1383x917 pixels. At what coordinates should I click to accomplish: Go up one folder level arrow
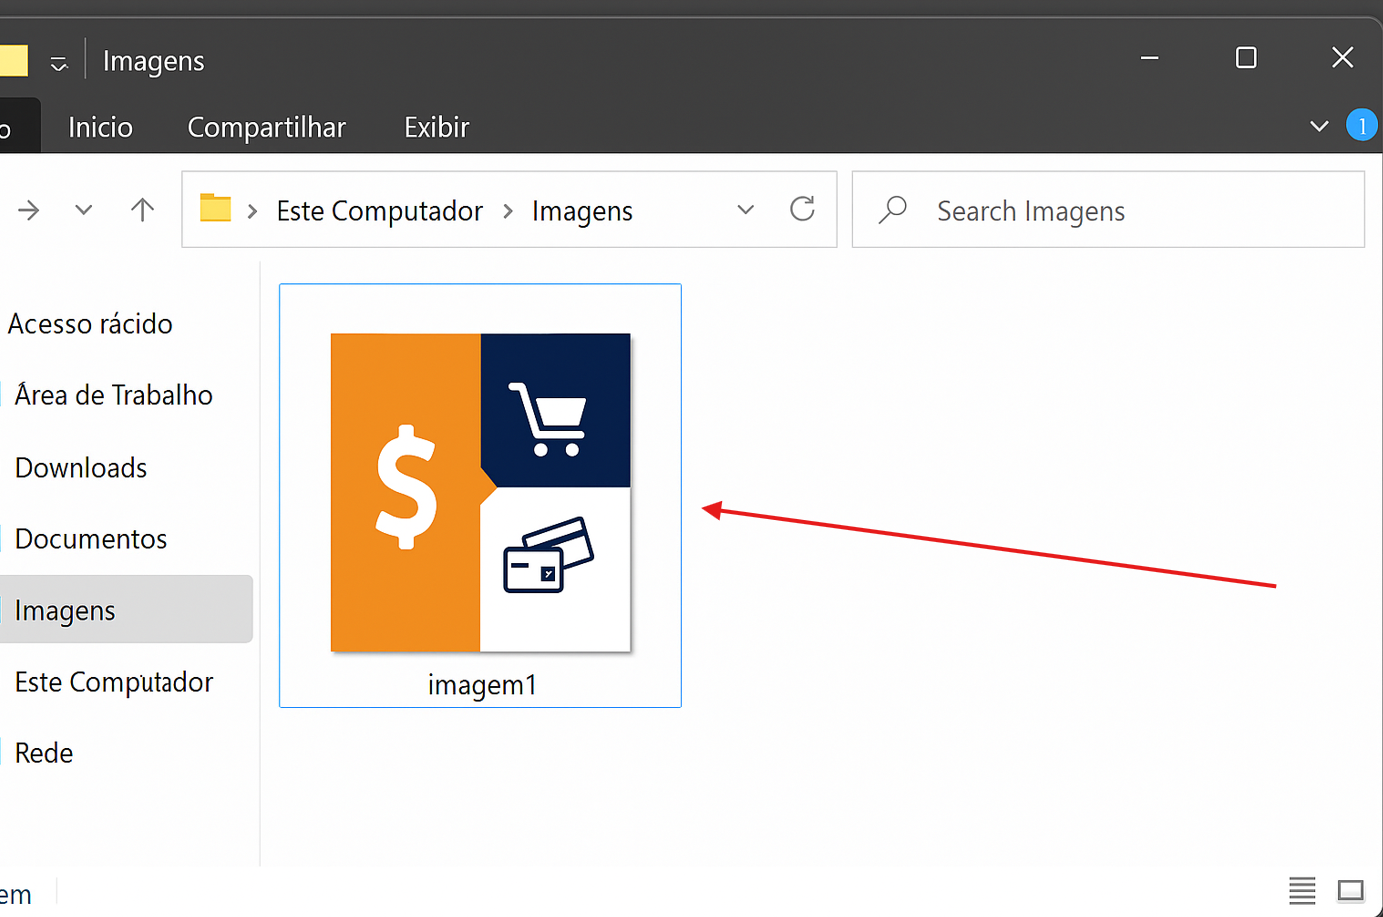[142, 209]
